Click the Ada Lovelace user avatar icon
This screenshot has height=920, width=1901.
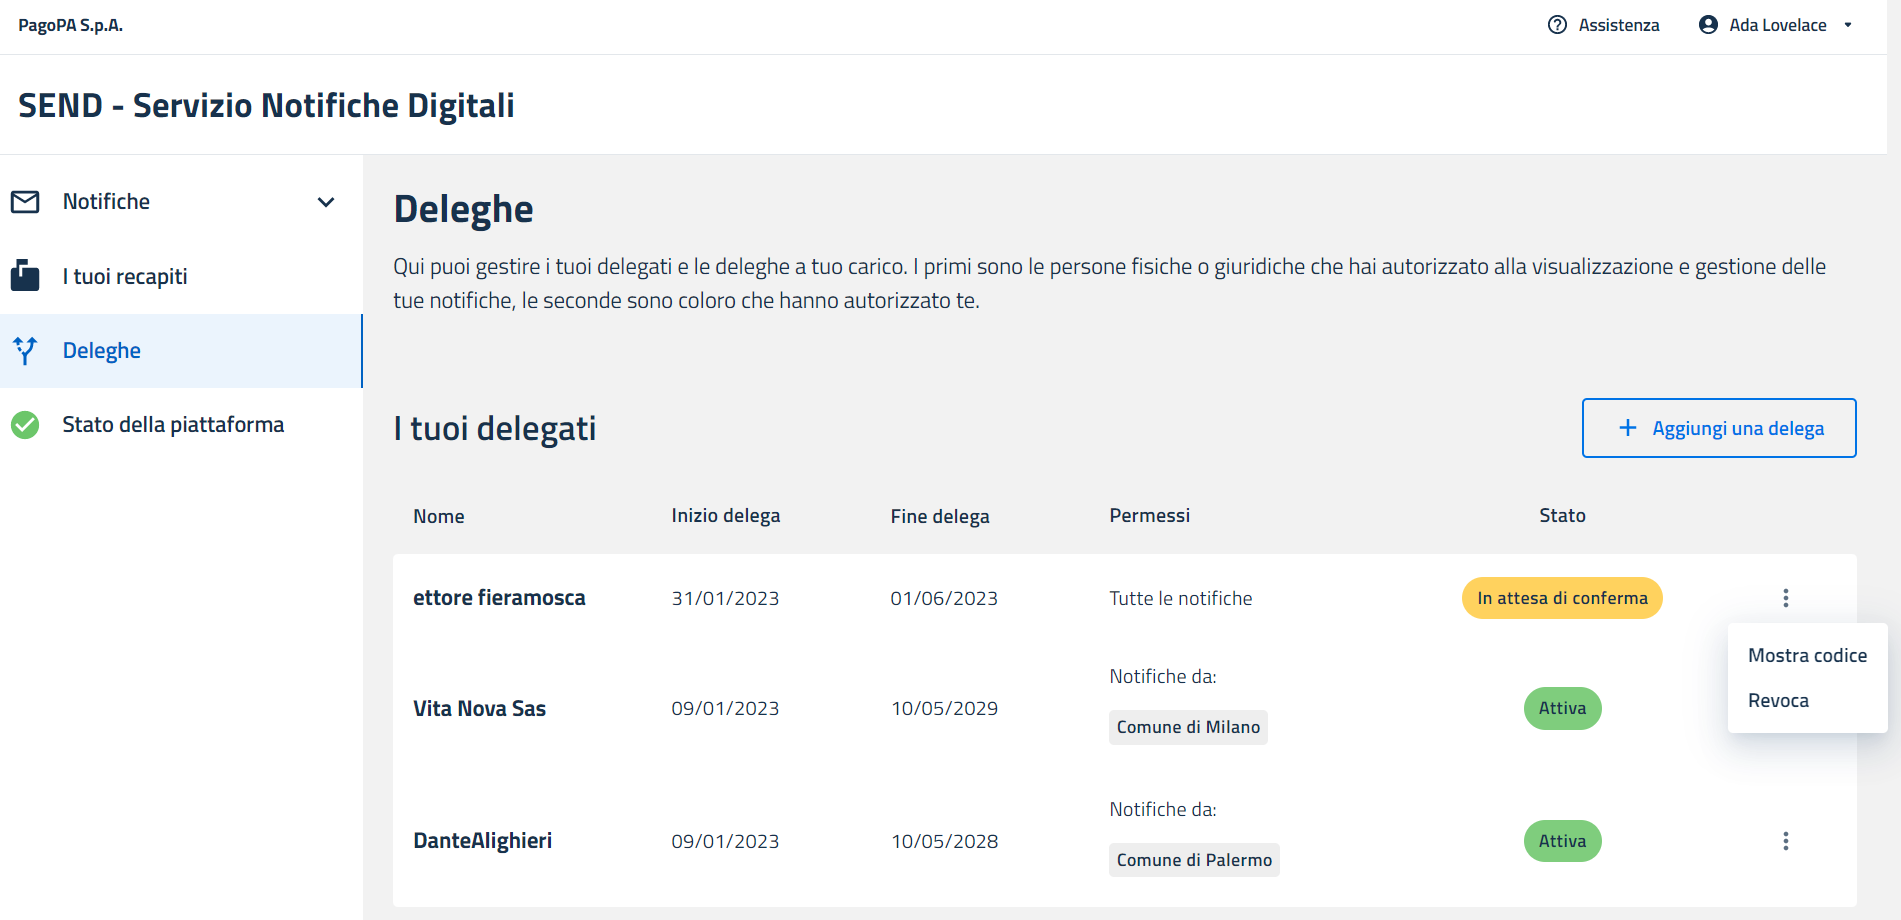click(1708, 25)
